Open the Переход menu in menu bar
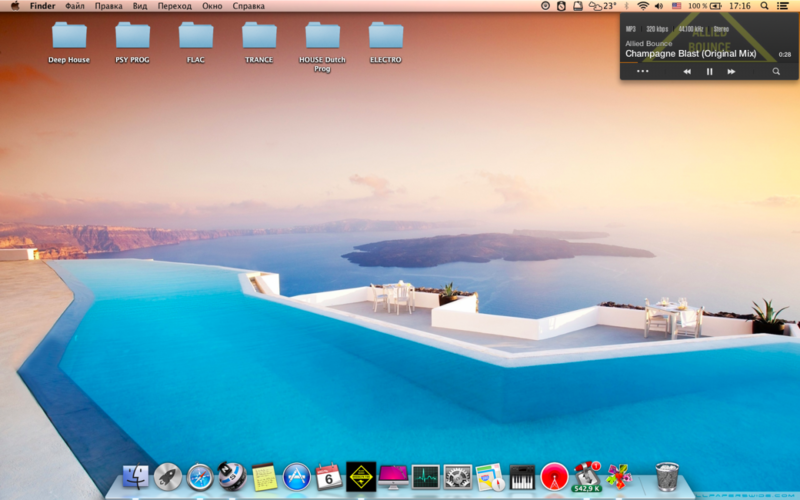800x500 pixels. tap(174, 6)
